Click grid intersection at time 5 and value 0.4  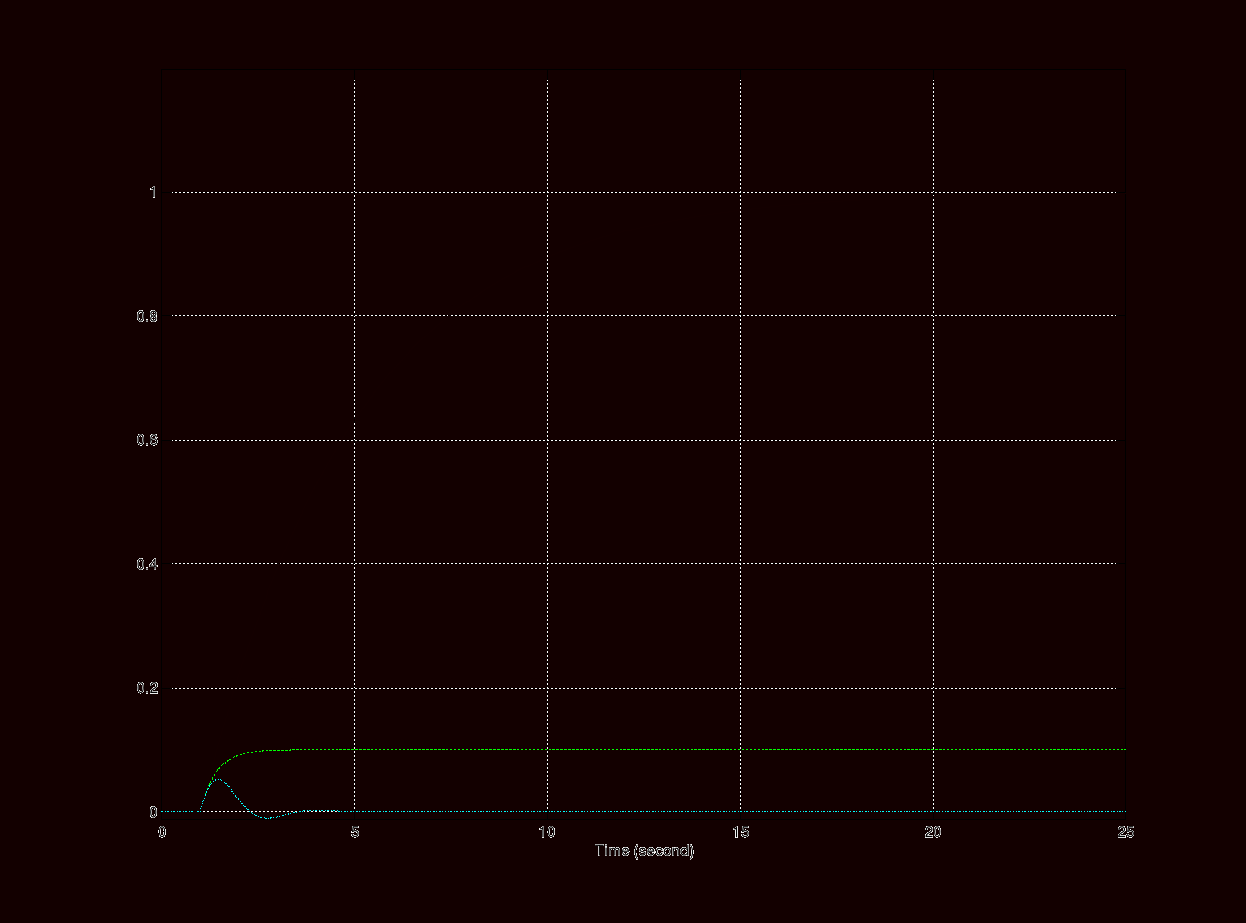355,564
